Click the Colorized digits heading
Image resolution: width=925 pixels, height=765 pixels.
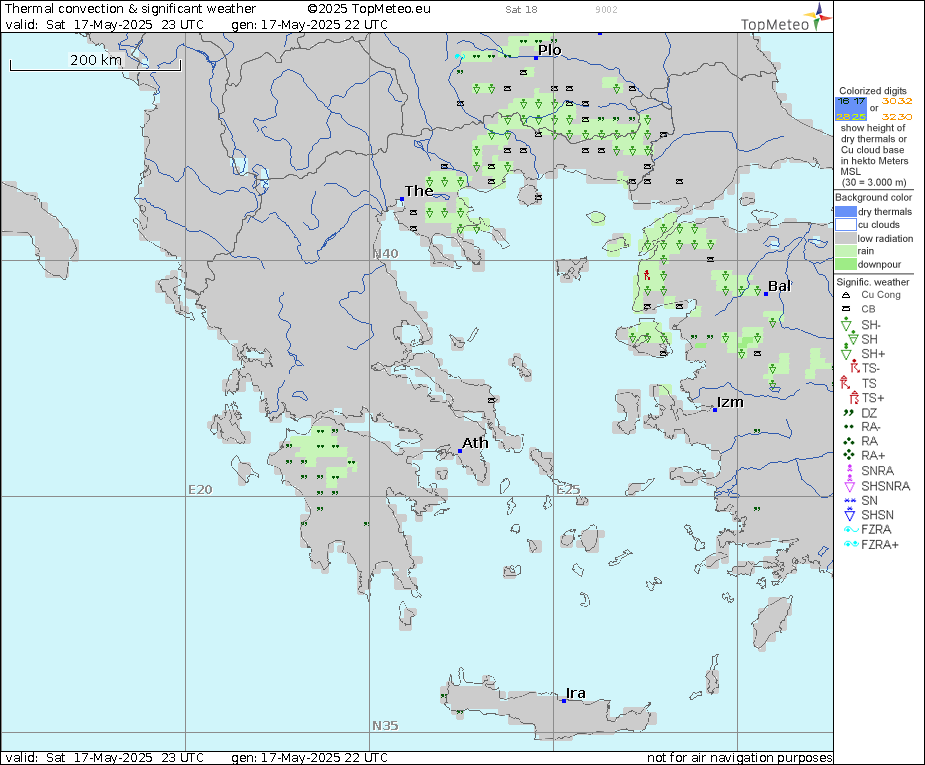(872, 91)
